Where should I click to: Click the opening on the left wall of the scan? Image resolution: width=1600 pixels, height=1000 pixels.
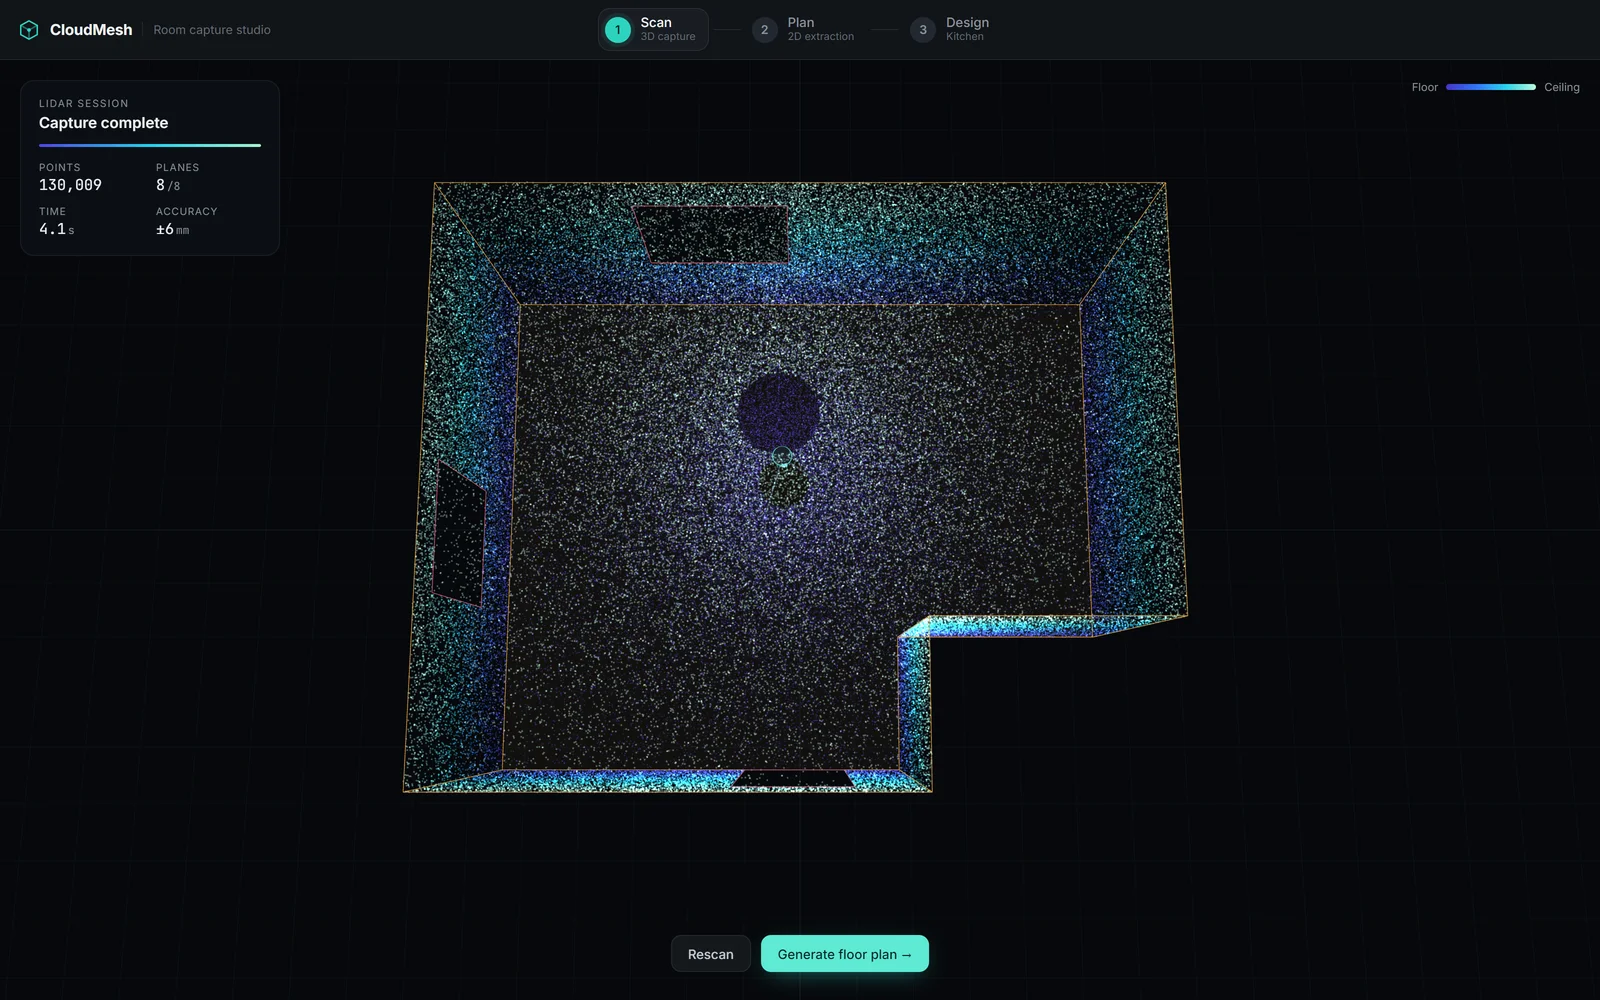tap(460, 533)
